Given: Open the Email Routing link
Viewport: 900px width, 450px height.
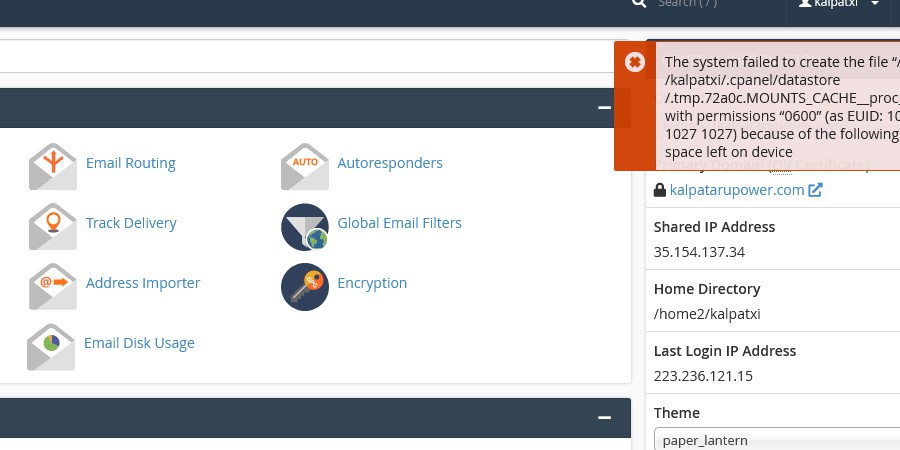Looking at the screenshot, I should point(130,163).
